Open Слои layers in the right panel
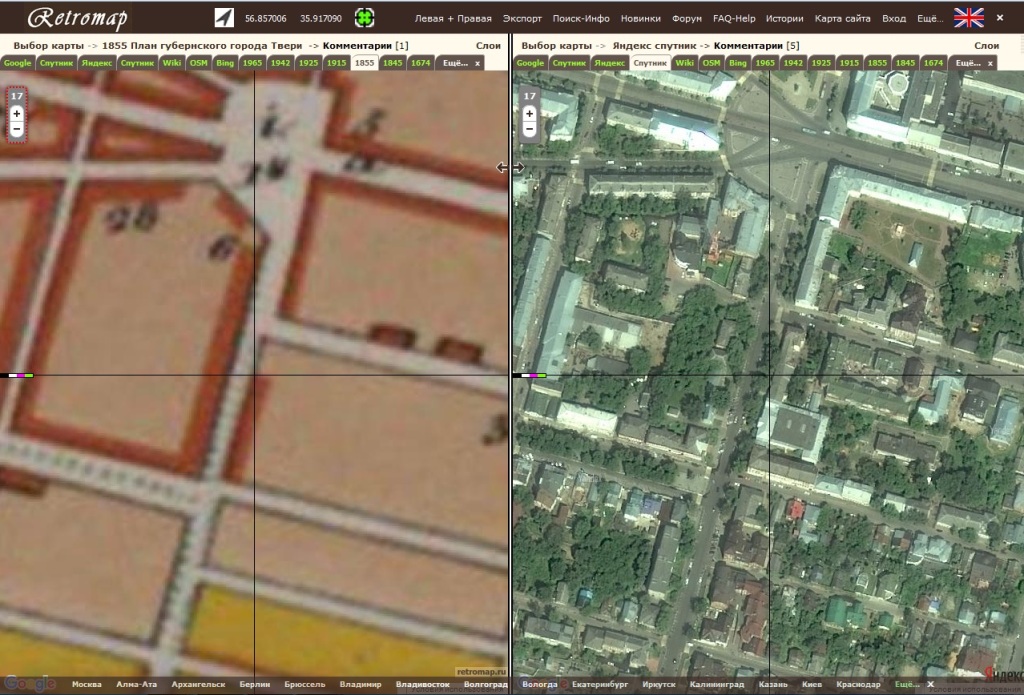1024x695 pixels. [987, 46]
